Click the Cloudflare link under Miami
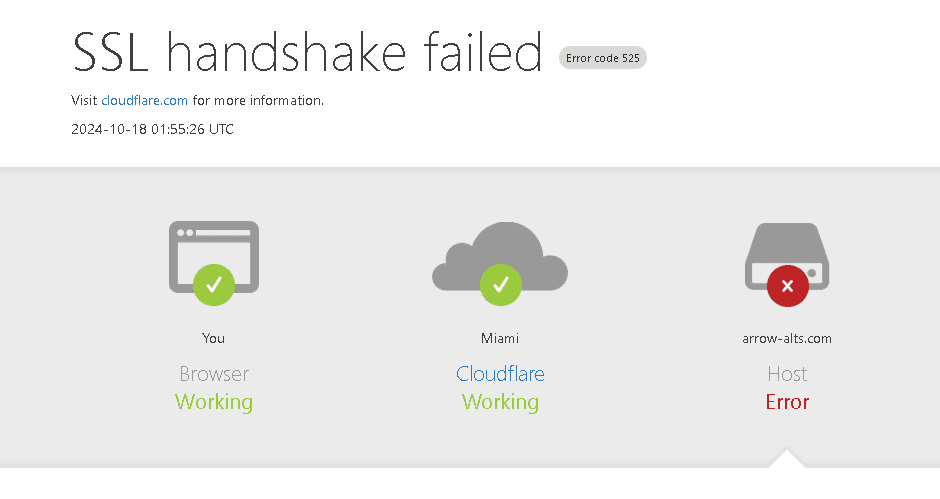This screenshot has height=499, width=940. point(500,374)
